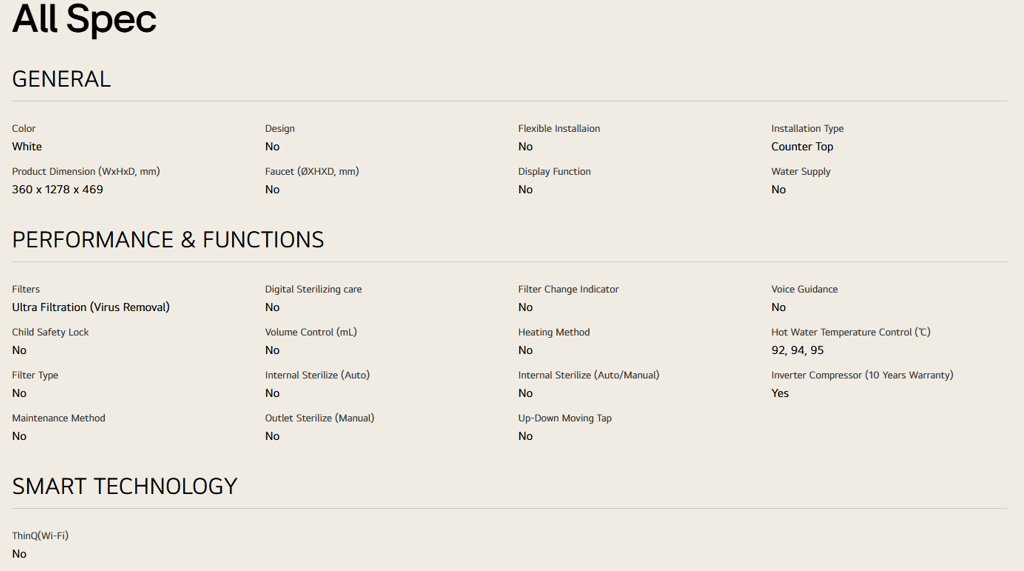Click the PERFORMANCE & FUNCTIONS heading
1024x571 pixels.
click(168, 240)
